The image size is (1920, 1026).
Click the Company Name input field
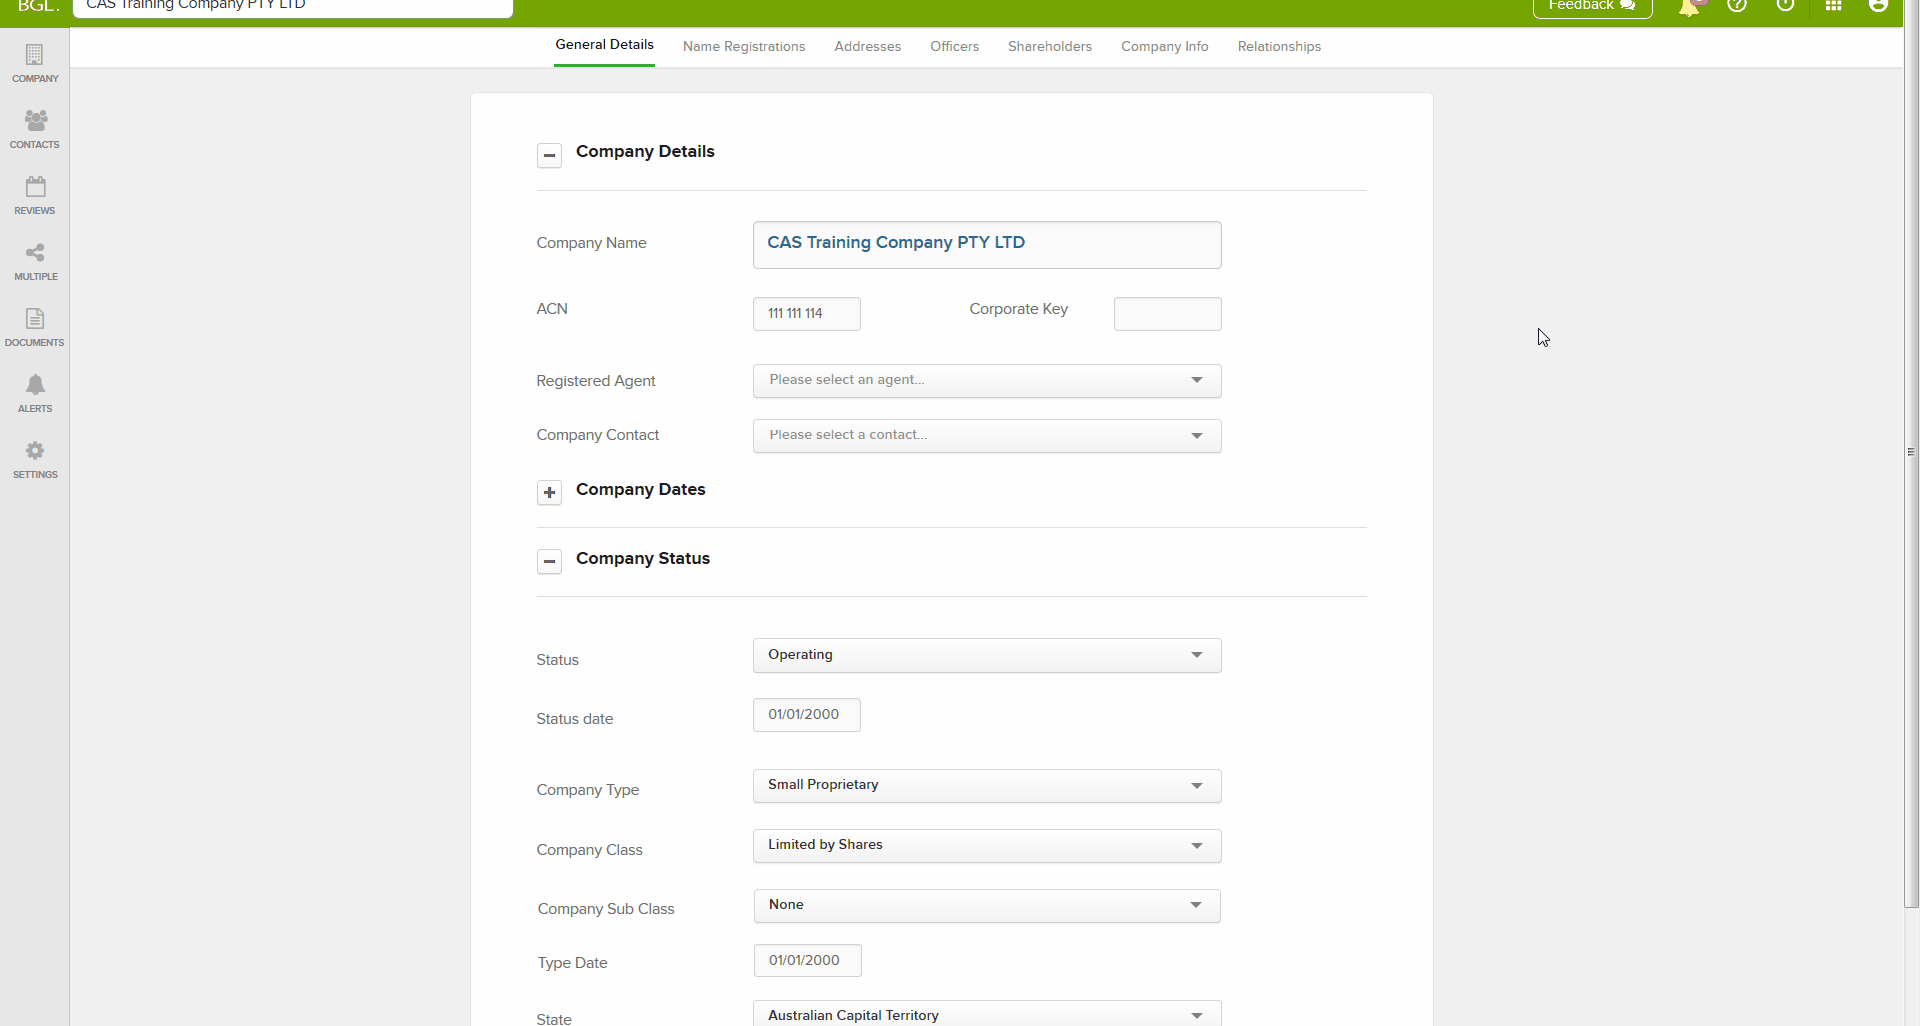coord(987,244)
